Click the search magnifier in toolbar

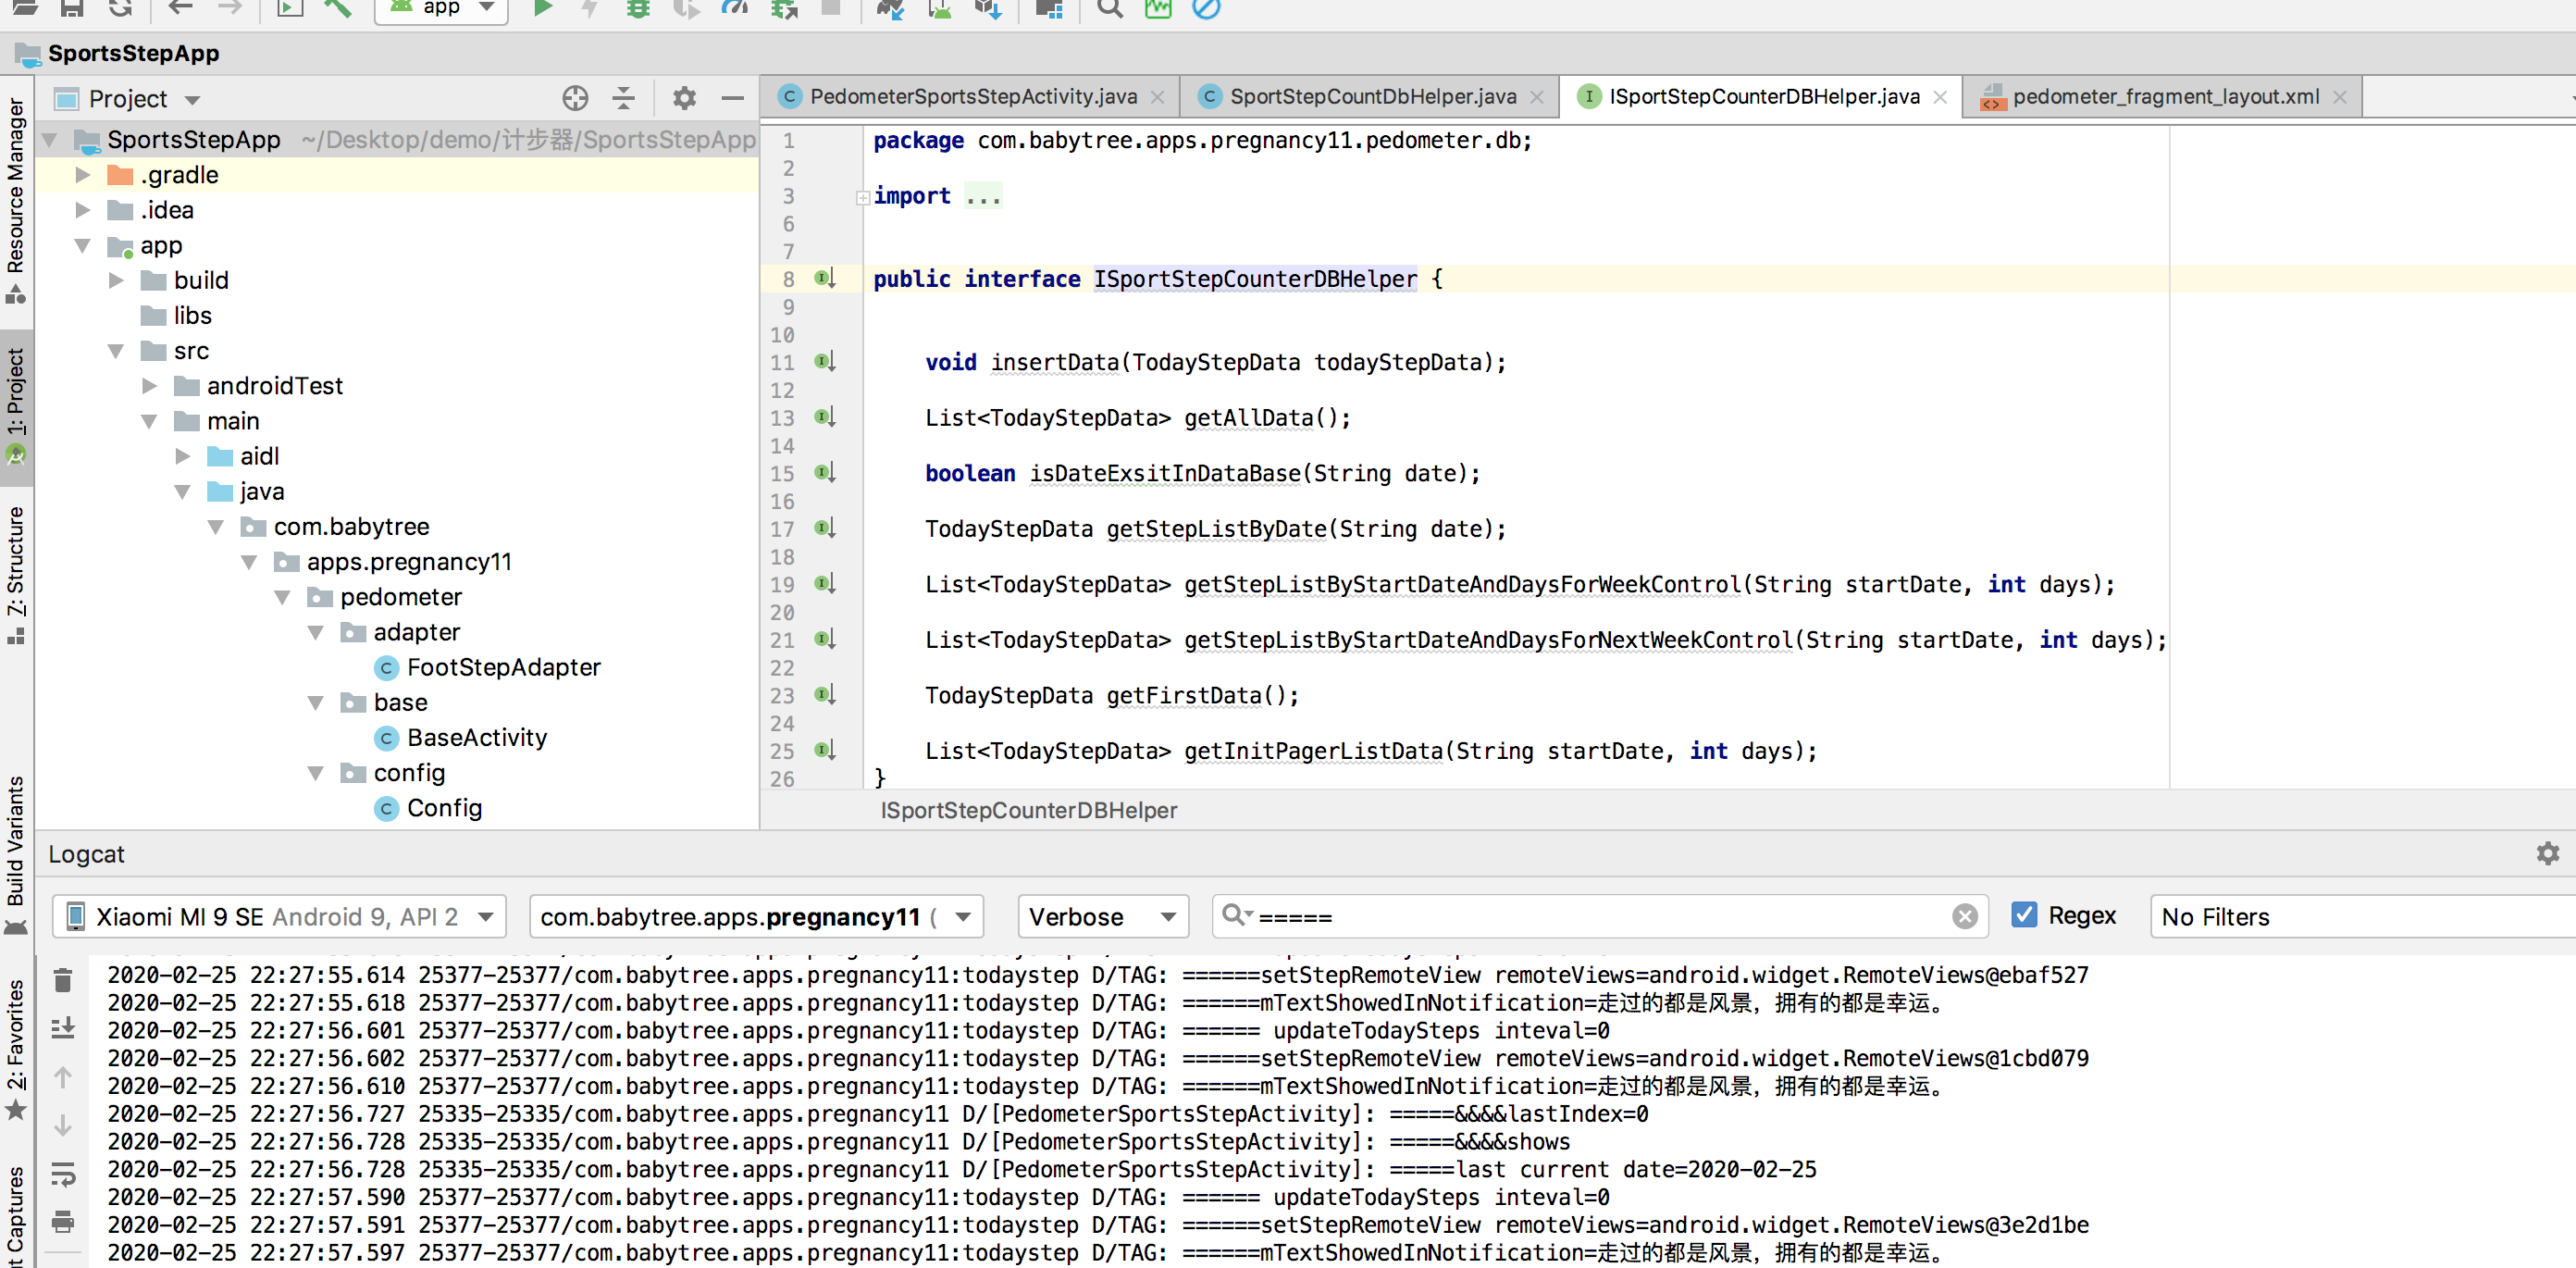coord(1110,9)
